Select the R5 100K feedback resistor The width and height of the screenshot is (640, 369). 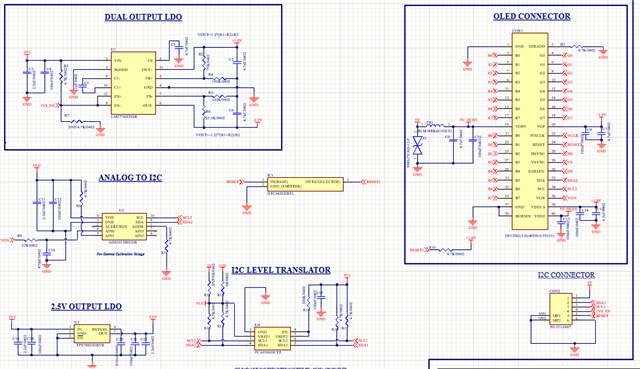point(219,96)
